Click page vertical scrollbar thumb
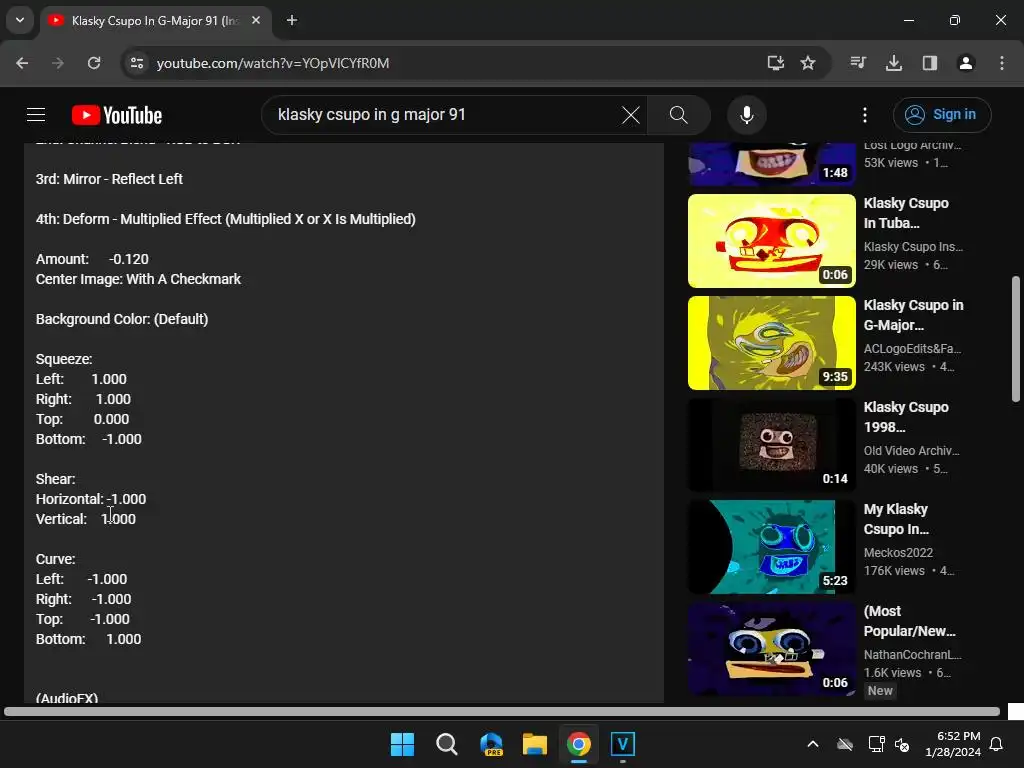Screen dimensions: 1024x768 point(1016,339)
